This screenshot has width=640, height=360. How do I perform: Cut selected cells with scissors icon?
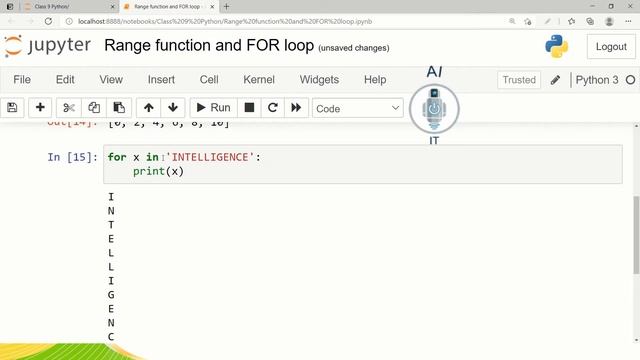pyautogui.click(x=69, y=108)
